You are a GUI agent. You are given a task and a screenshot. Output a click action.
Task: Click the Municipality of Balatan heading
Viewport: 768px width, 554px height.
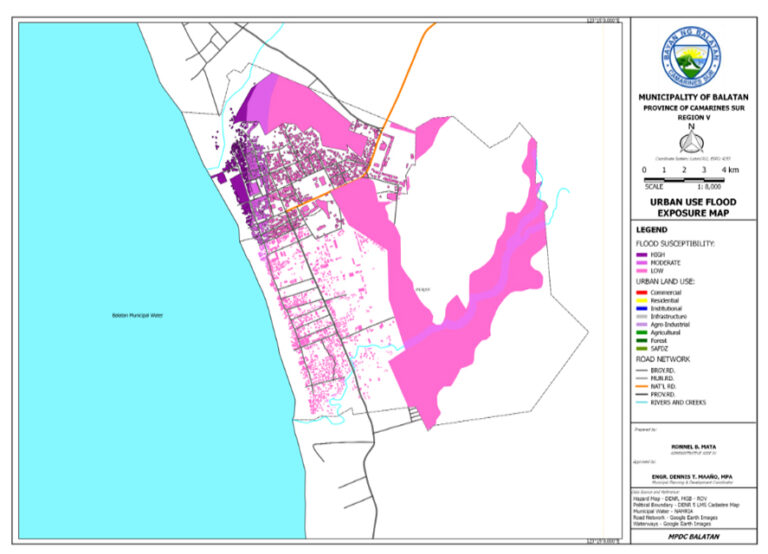(x=692, y=97)
